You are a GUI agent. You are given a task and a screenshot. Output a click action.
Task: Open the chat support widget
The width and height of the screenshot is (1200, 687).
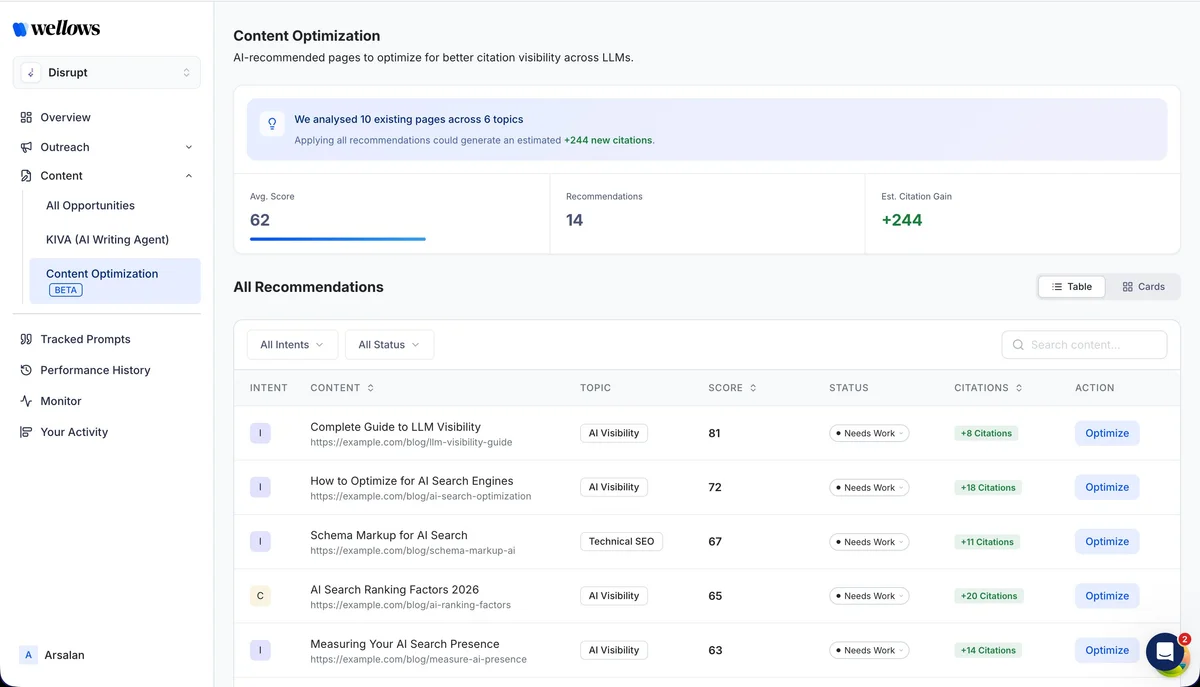[x=1164, y=652]
